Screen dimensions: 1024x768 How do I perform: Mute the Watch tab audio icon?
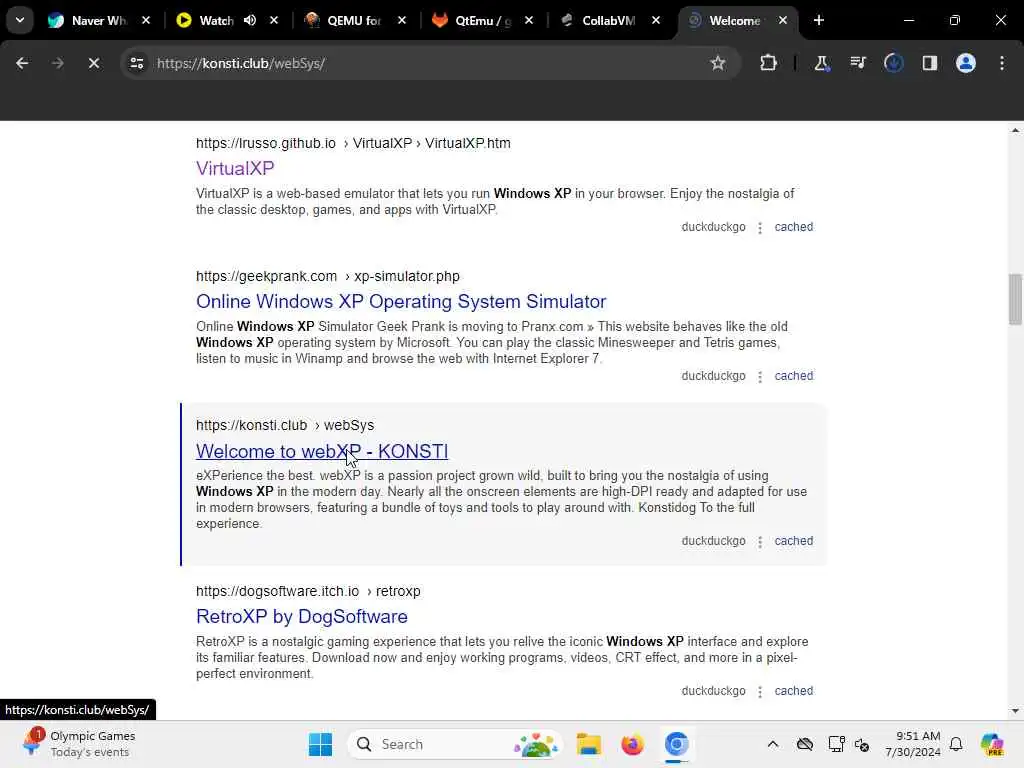(250, 20)
